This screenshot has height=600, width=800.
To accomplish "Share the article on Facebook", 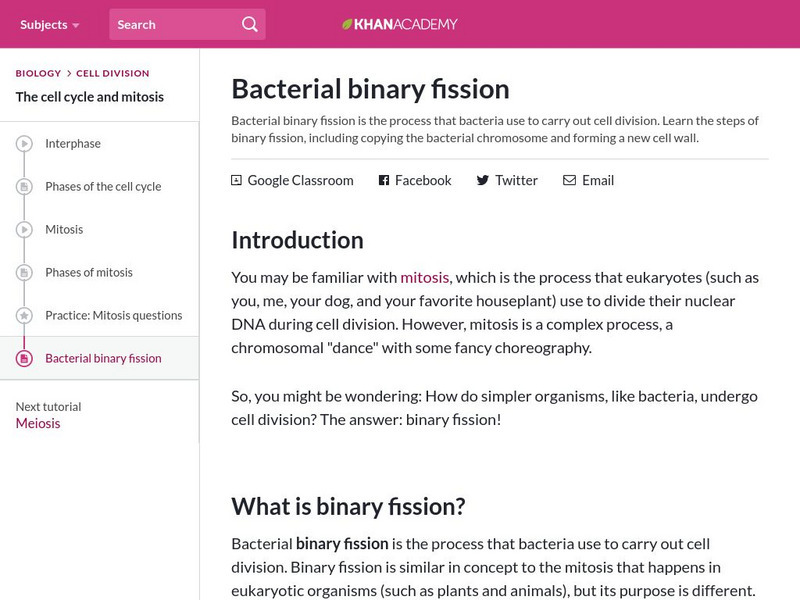I will pos(414,181).
